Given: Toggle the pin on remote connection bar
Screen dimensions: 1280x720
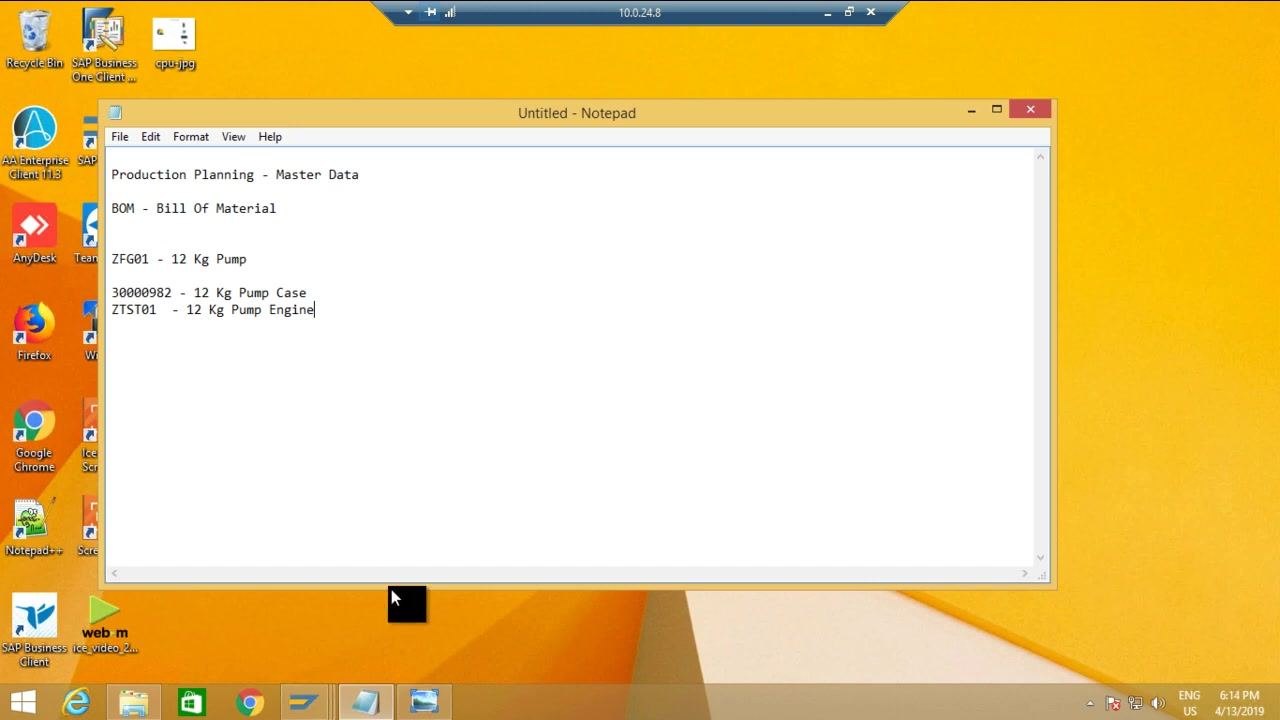Looking at the screenshot, I should tap(431, 12).
